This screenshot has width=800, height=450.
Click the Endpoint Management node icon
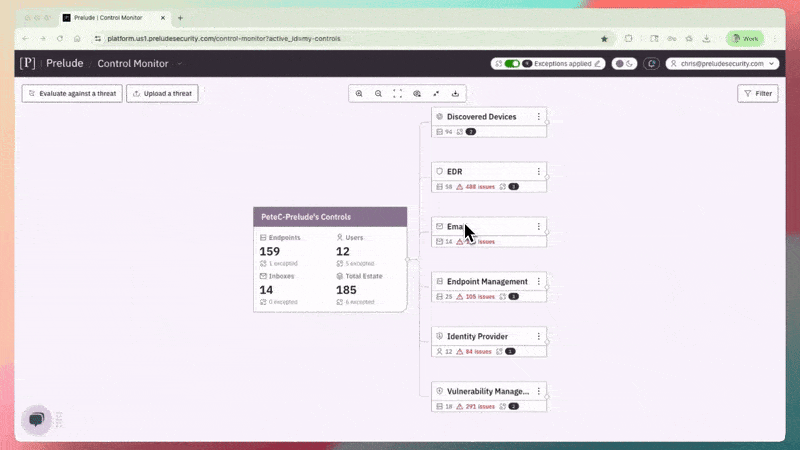click(x=439, y=281)
